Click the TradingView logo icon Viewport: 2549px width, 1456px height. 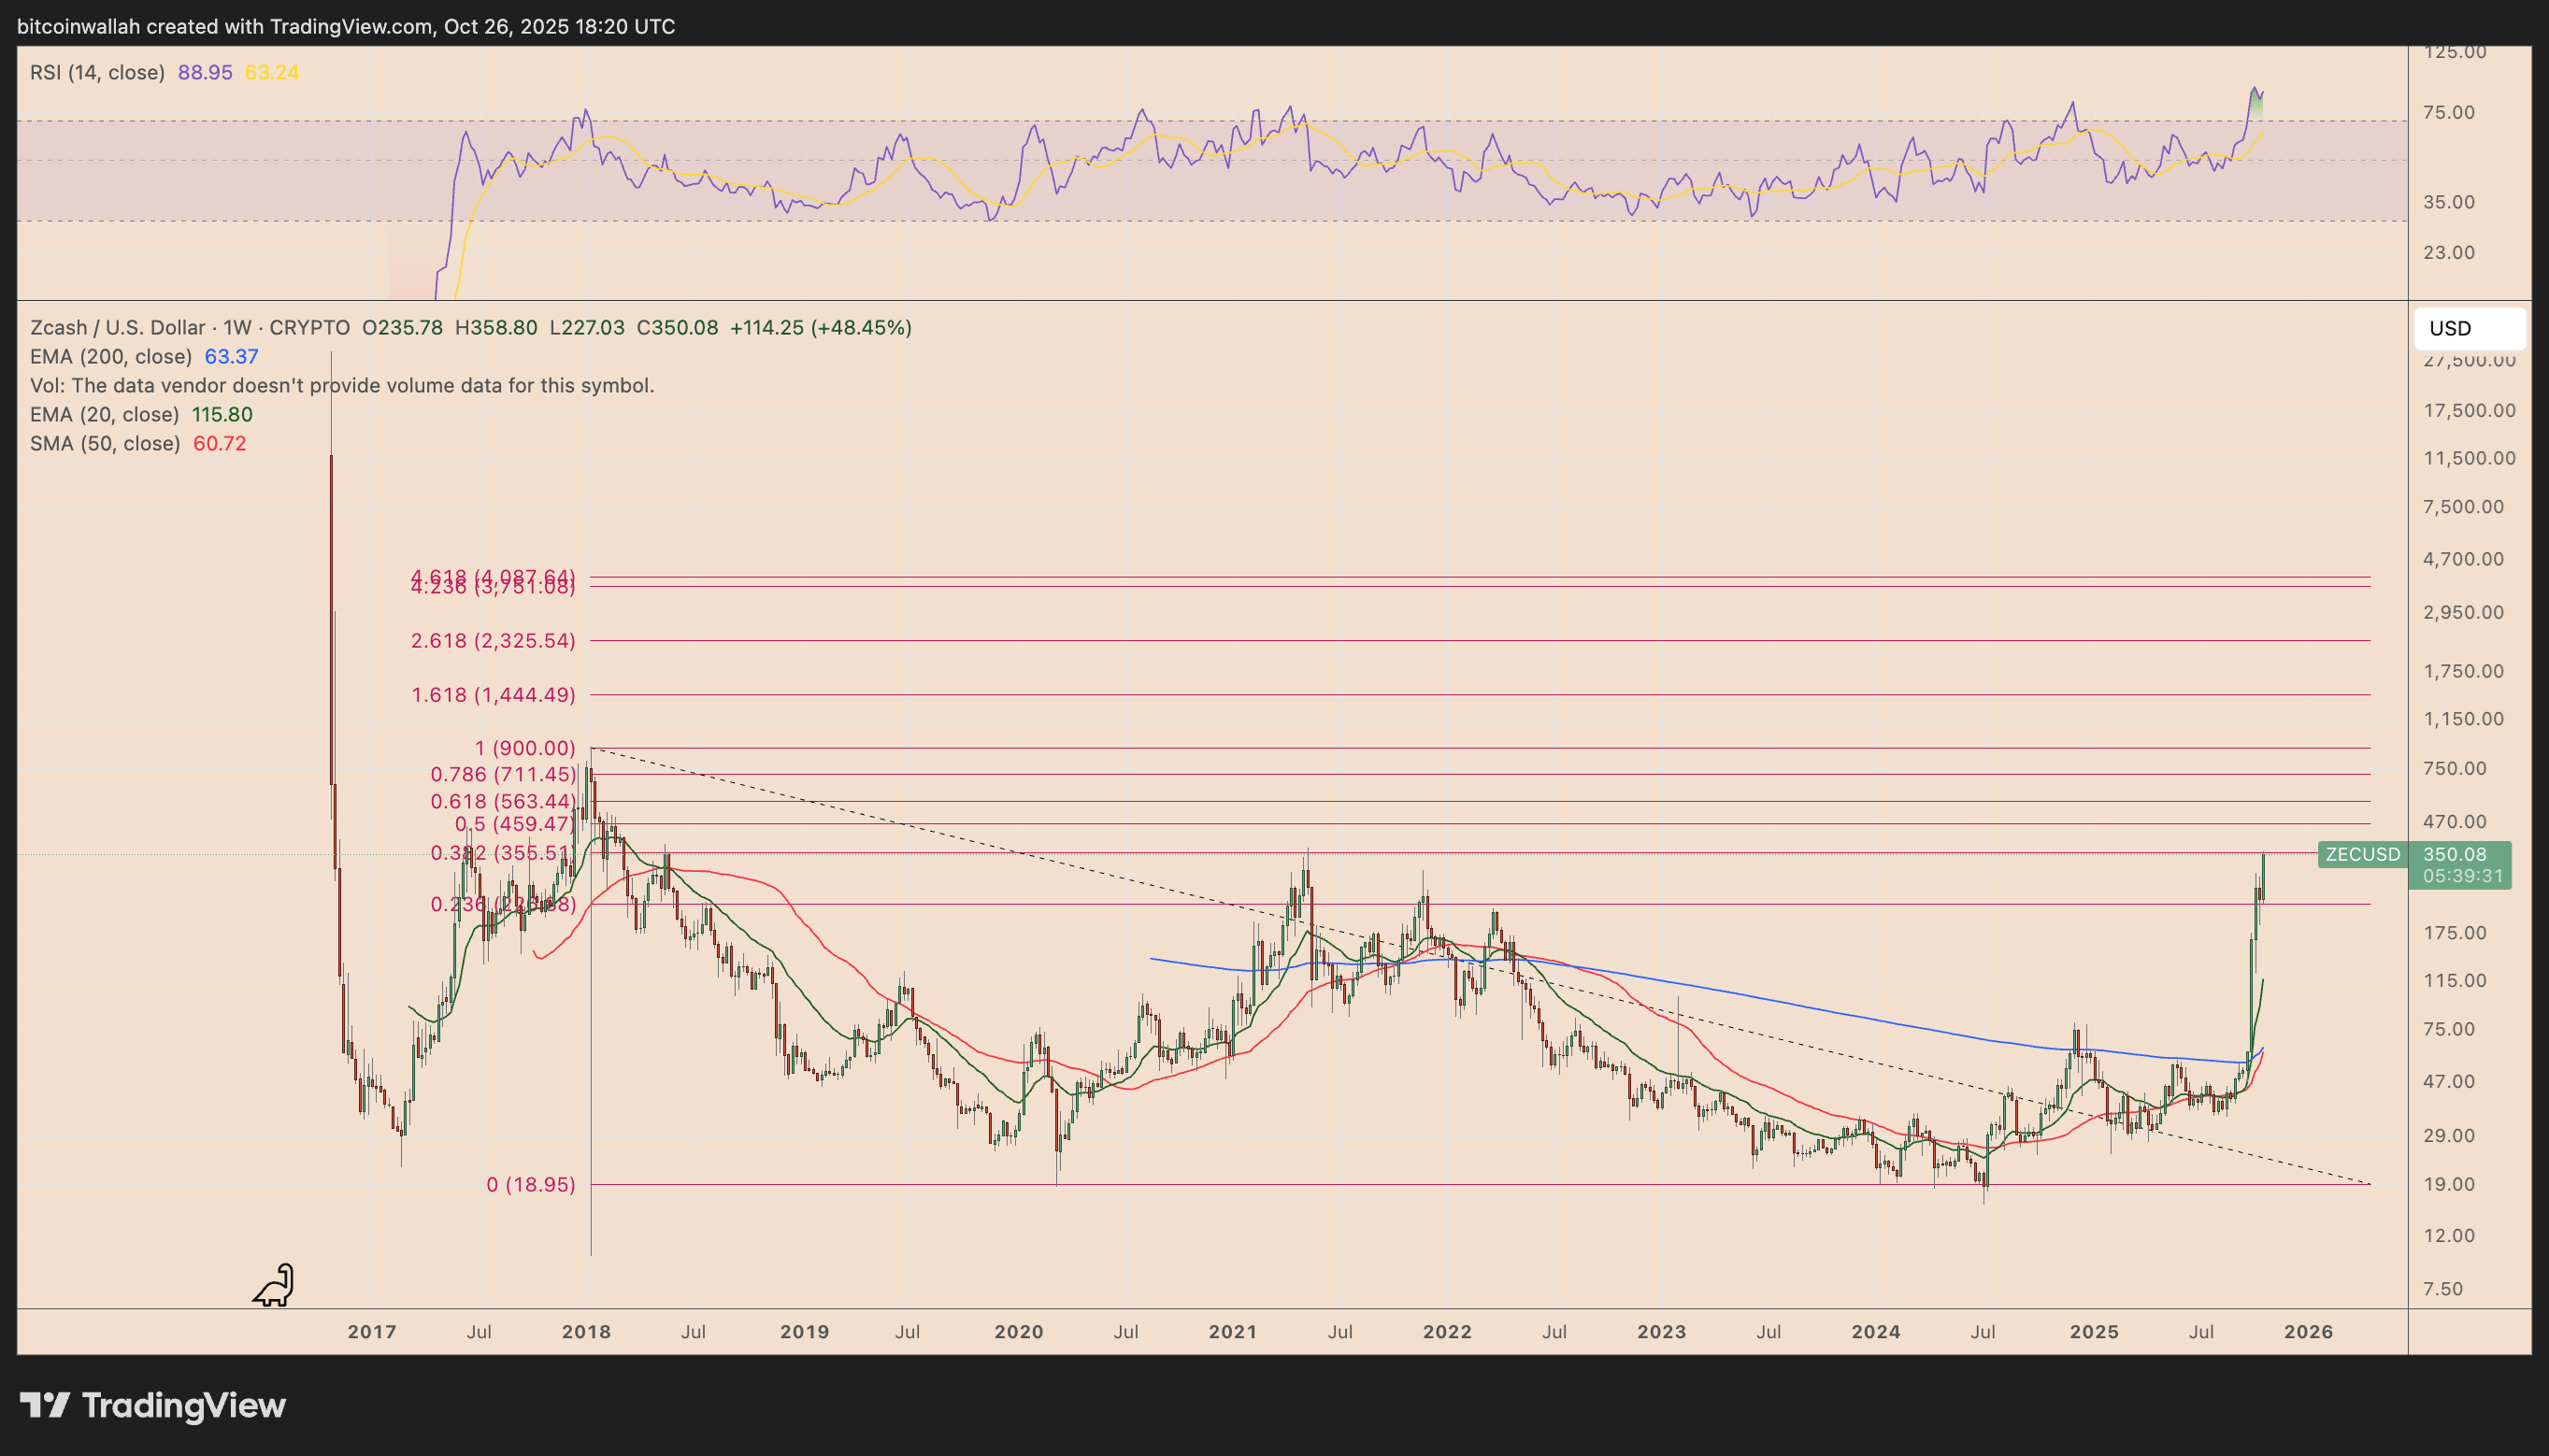click(45, 1405)
